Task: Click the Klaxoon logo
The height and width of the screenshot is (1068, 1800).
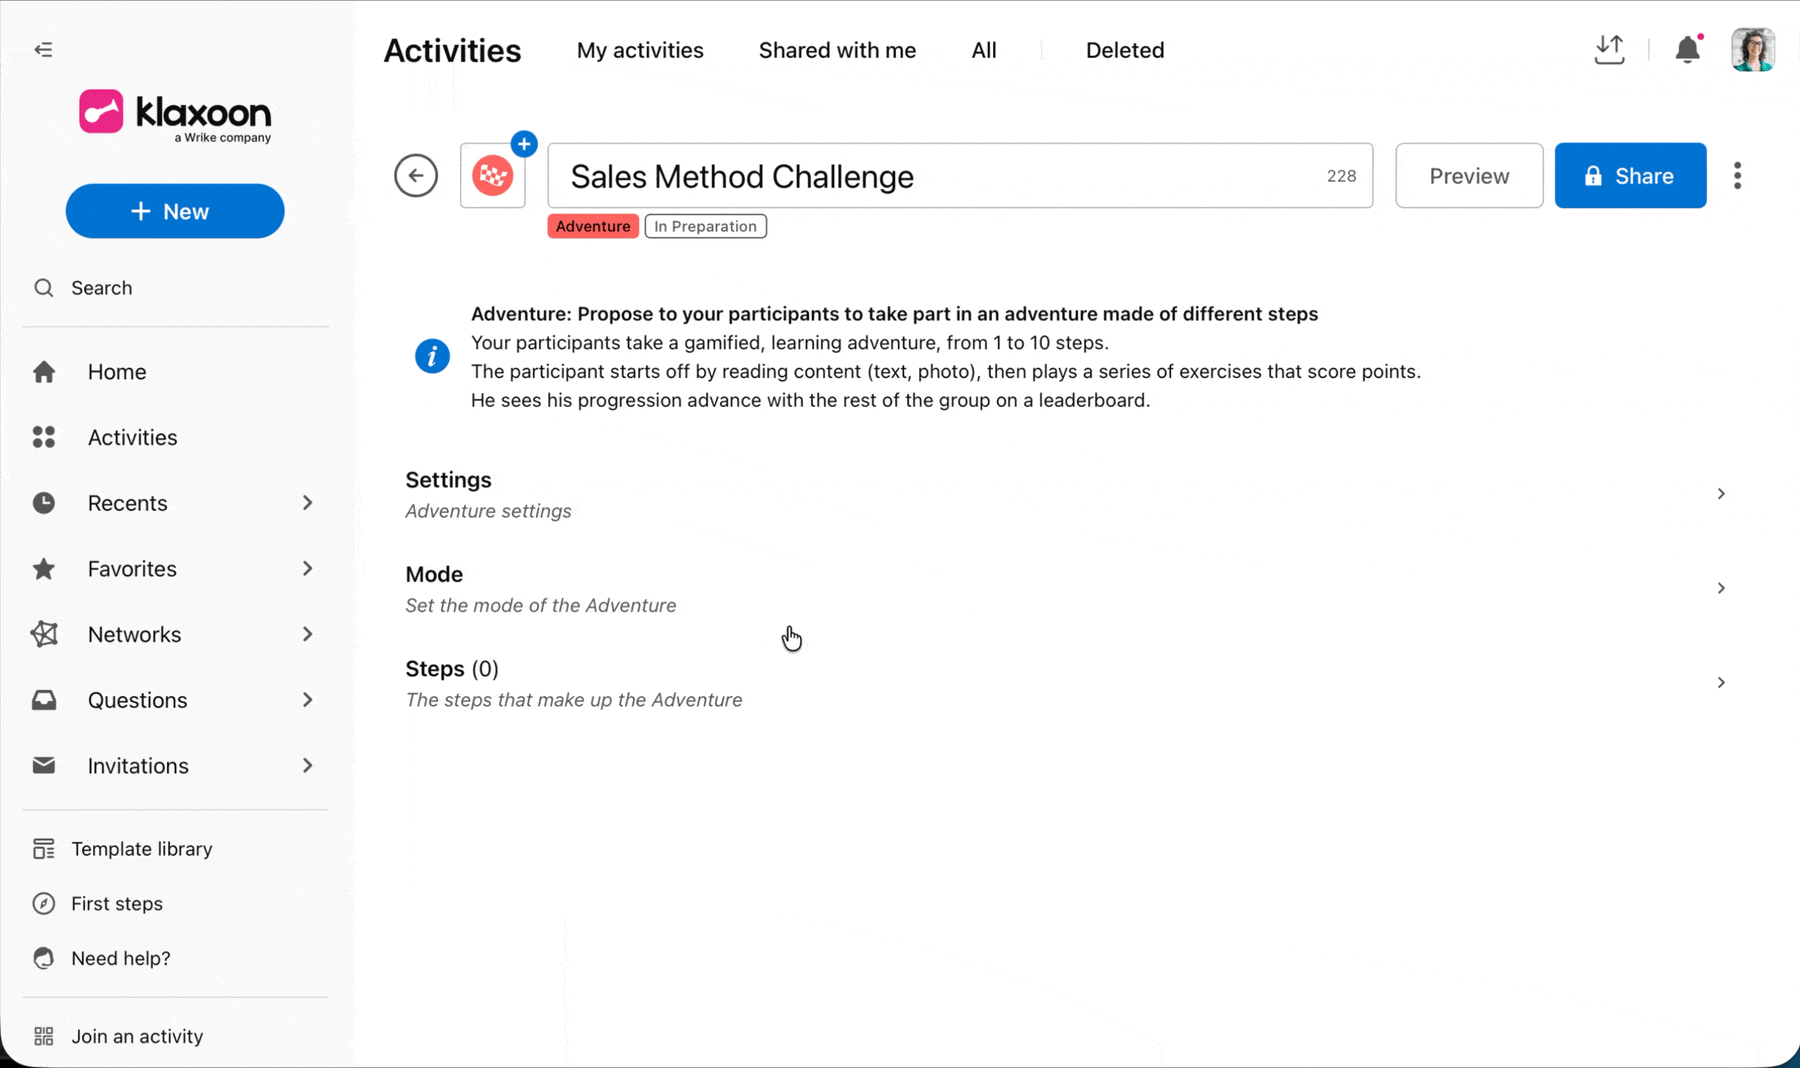Action: coord(175,117)
